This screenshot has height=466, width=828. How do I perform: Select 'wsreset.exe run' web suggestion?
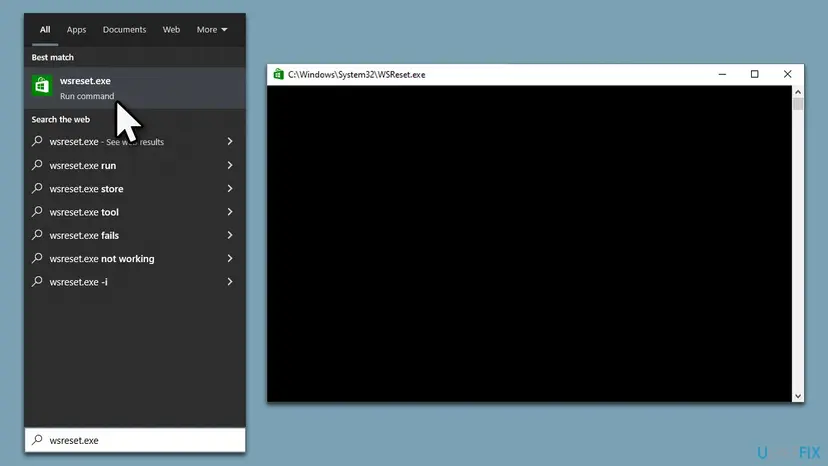135,165
